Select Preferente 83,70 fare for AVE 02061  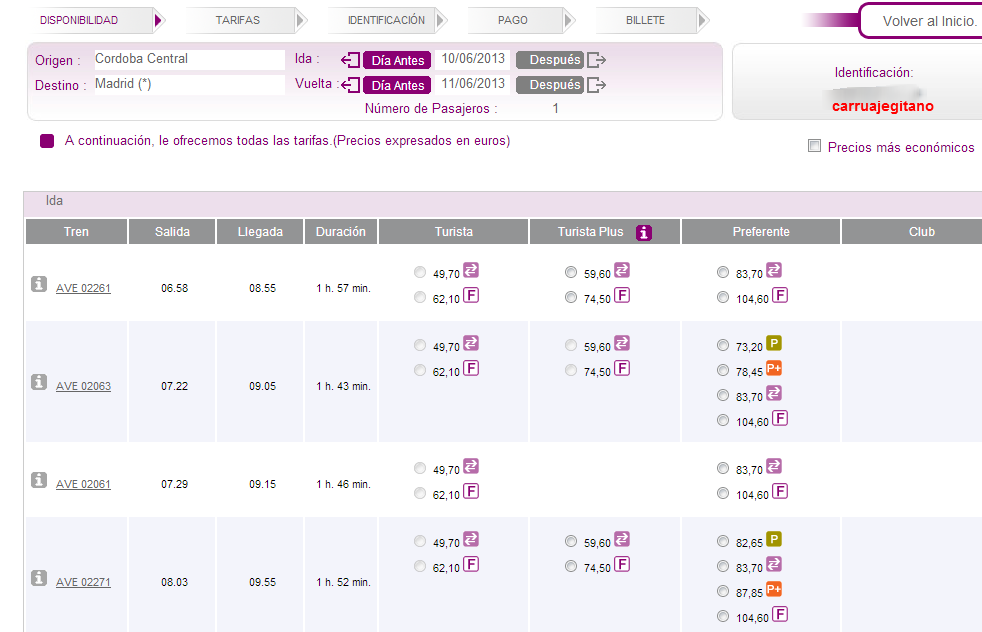click(x=723, y=469)
